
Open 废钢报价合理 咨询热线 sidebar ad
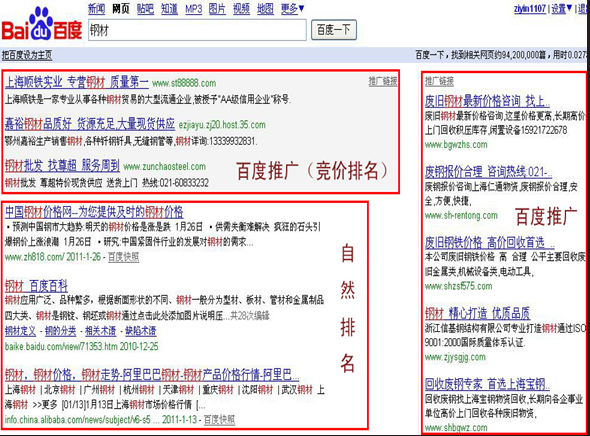coord(488,172)
